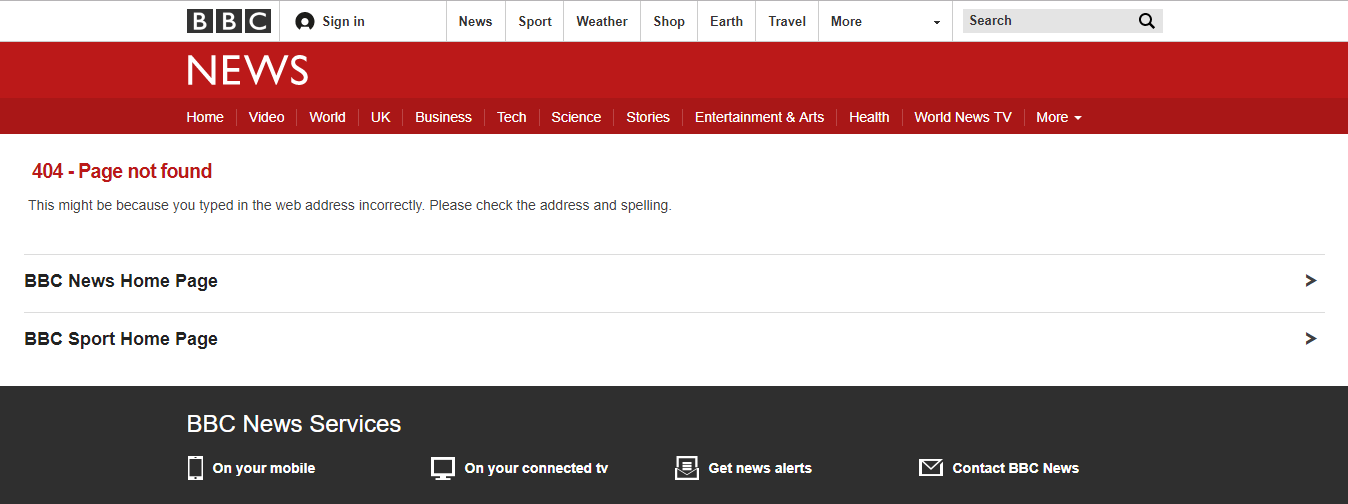Click the BBC logo blocks
1348x504 pixels.
228,21
